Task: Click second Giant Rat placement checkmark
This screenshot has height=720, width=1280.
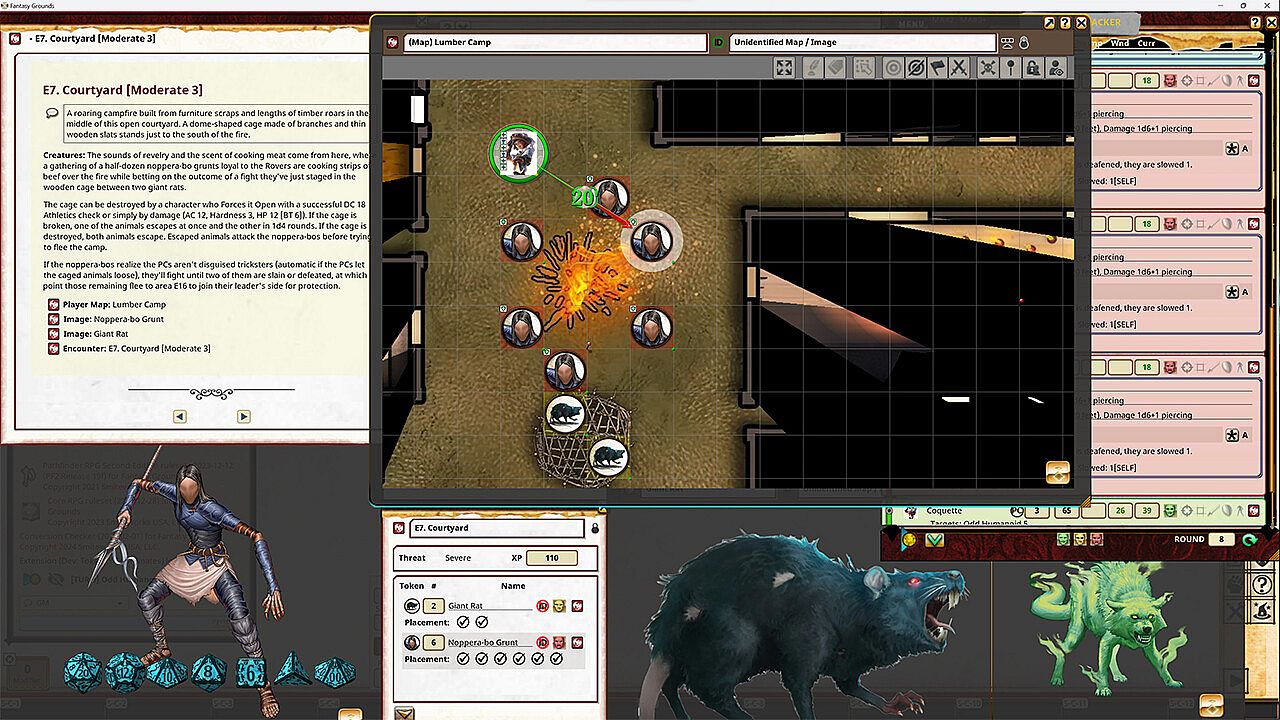Action: tap(482, 622)
